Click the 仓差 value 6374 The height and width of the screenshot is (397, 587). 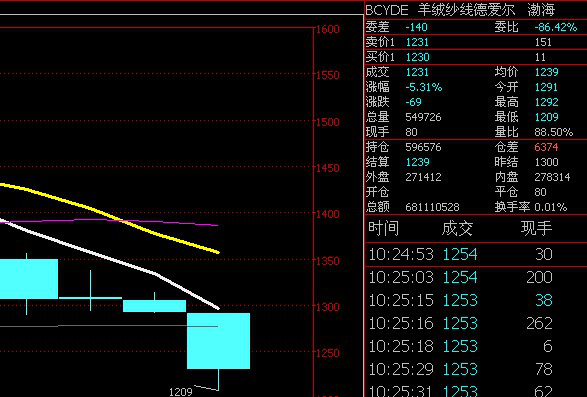click(x=546, y=147)
